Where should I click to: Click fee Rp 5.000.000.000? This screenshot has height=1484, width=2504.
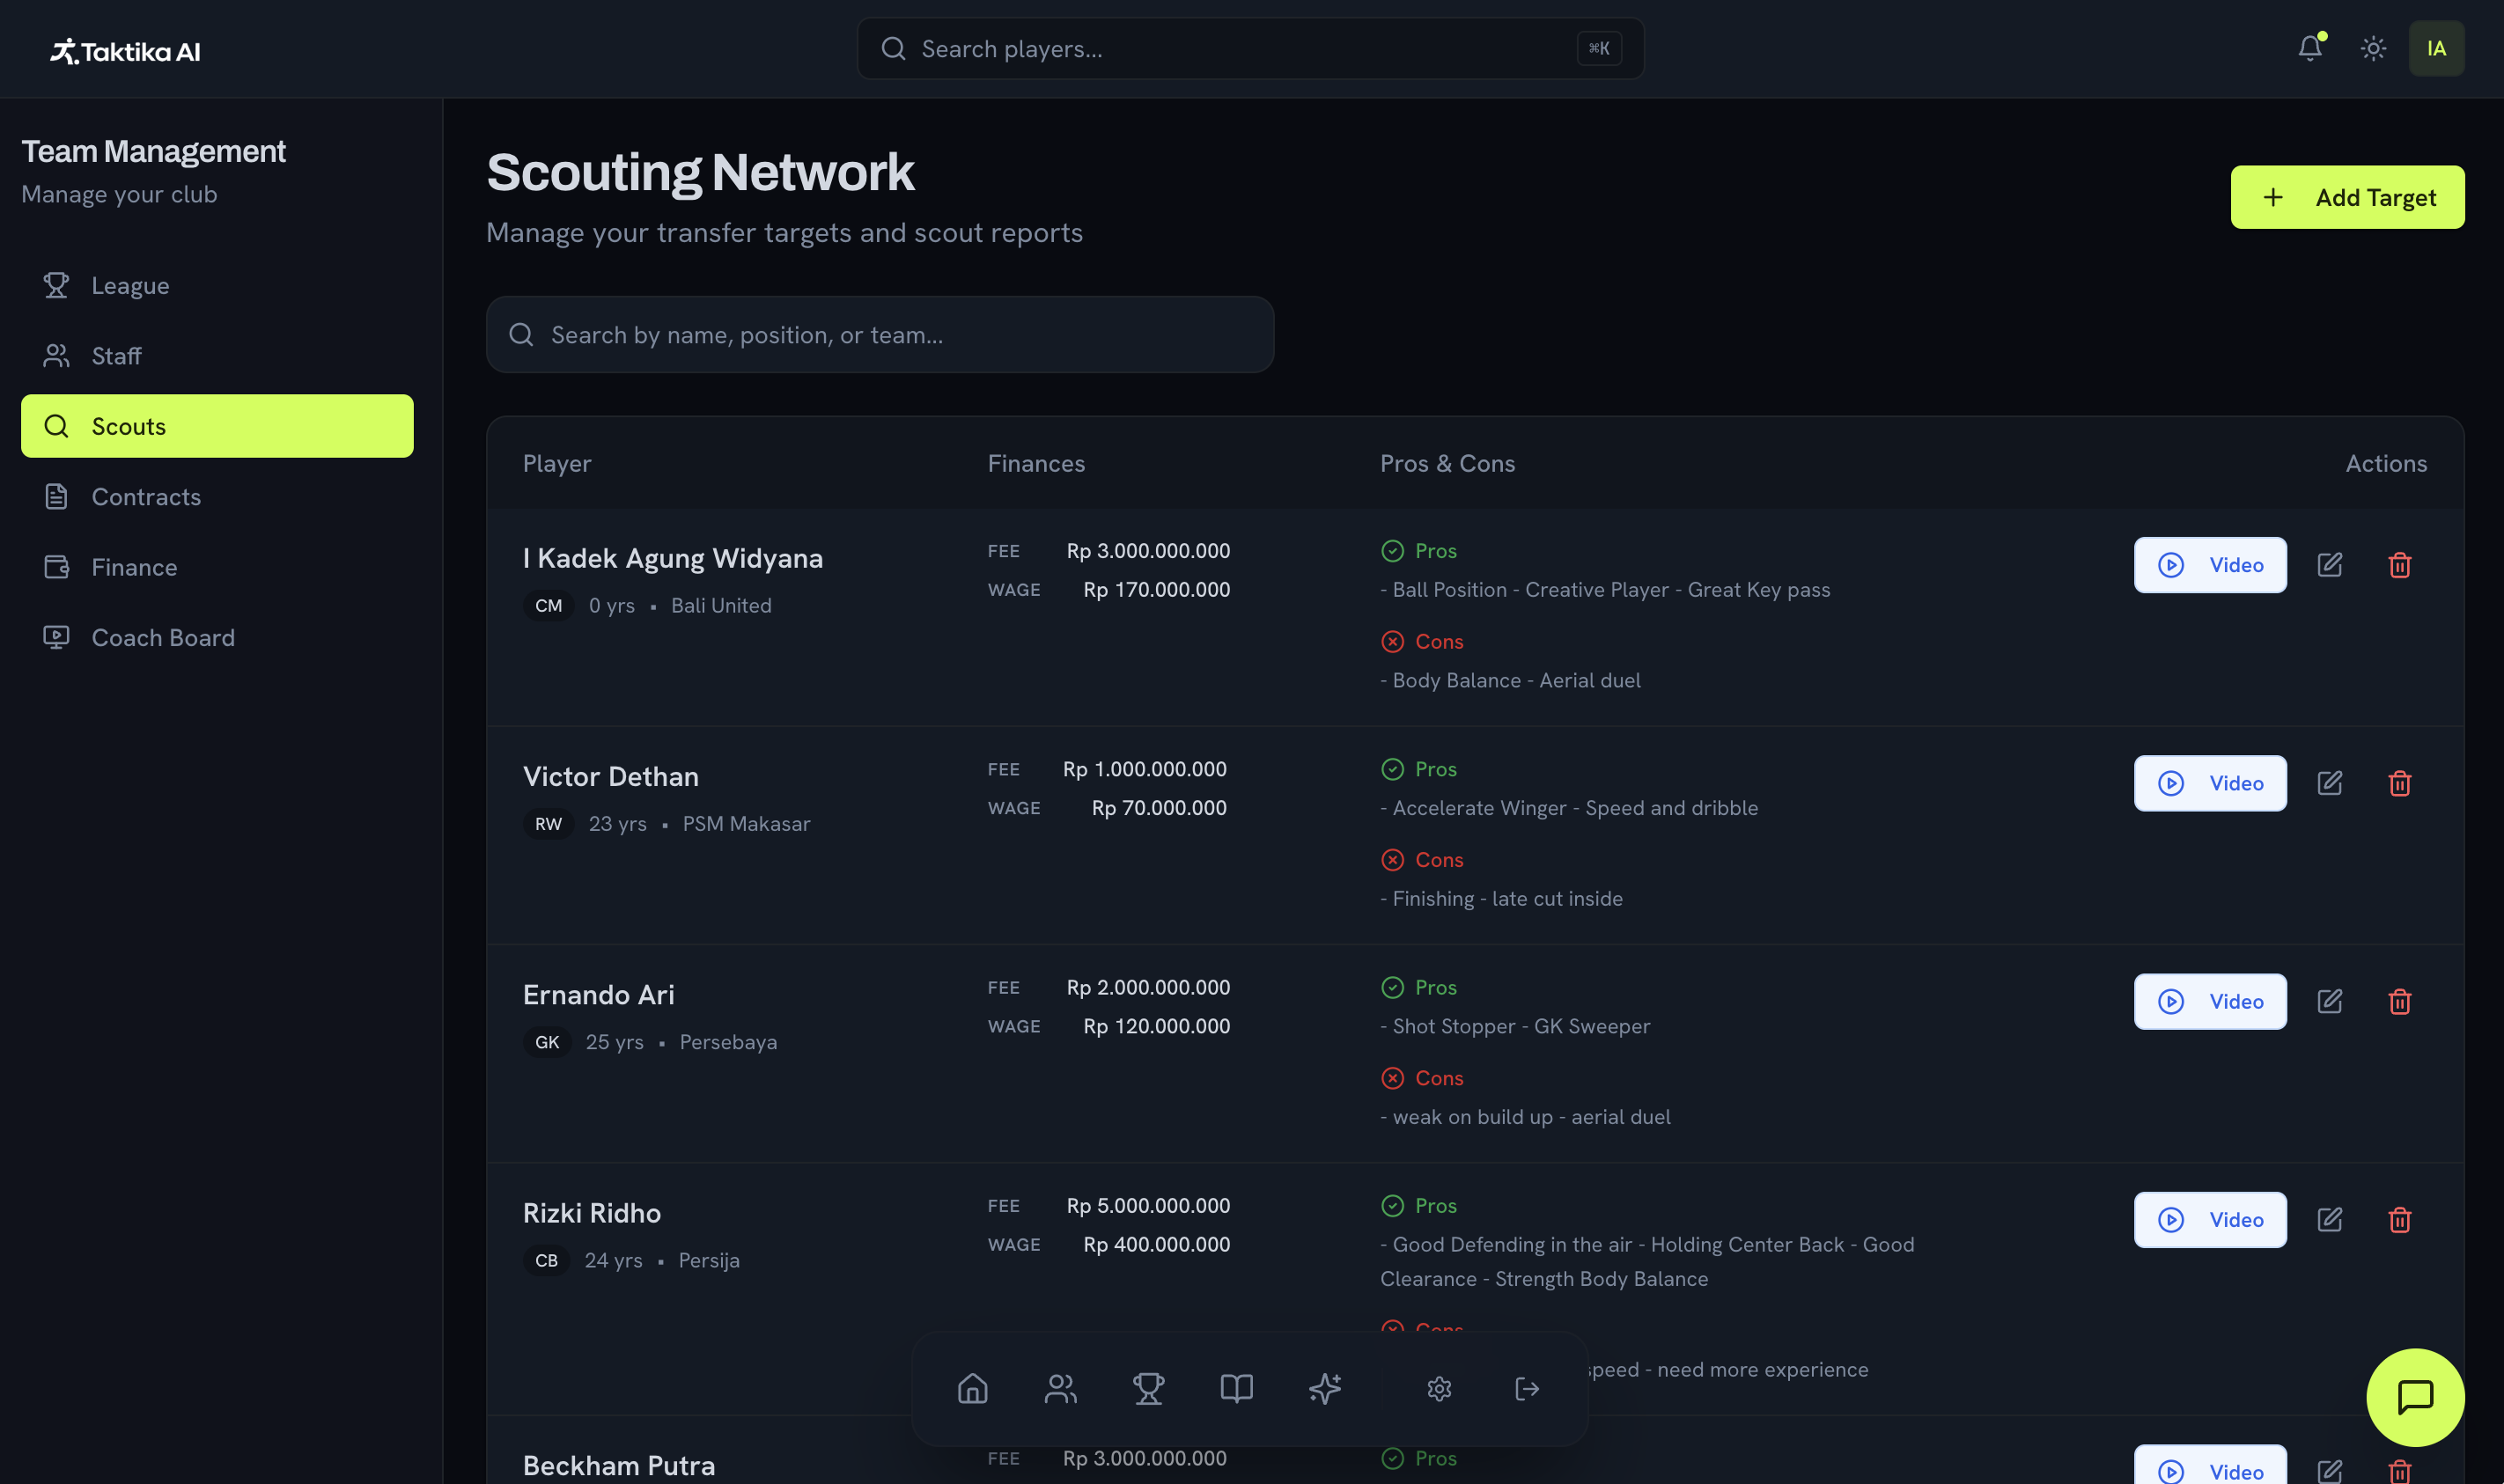(1148, 1206)
